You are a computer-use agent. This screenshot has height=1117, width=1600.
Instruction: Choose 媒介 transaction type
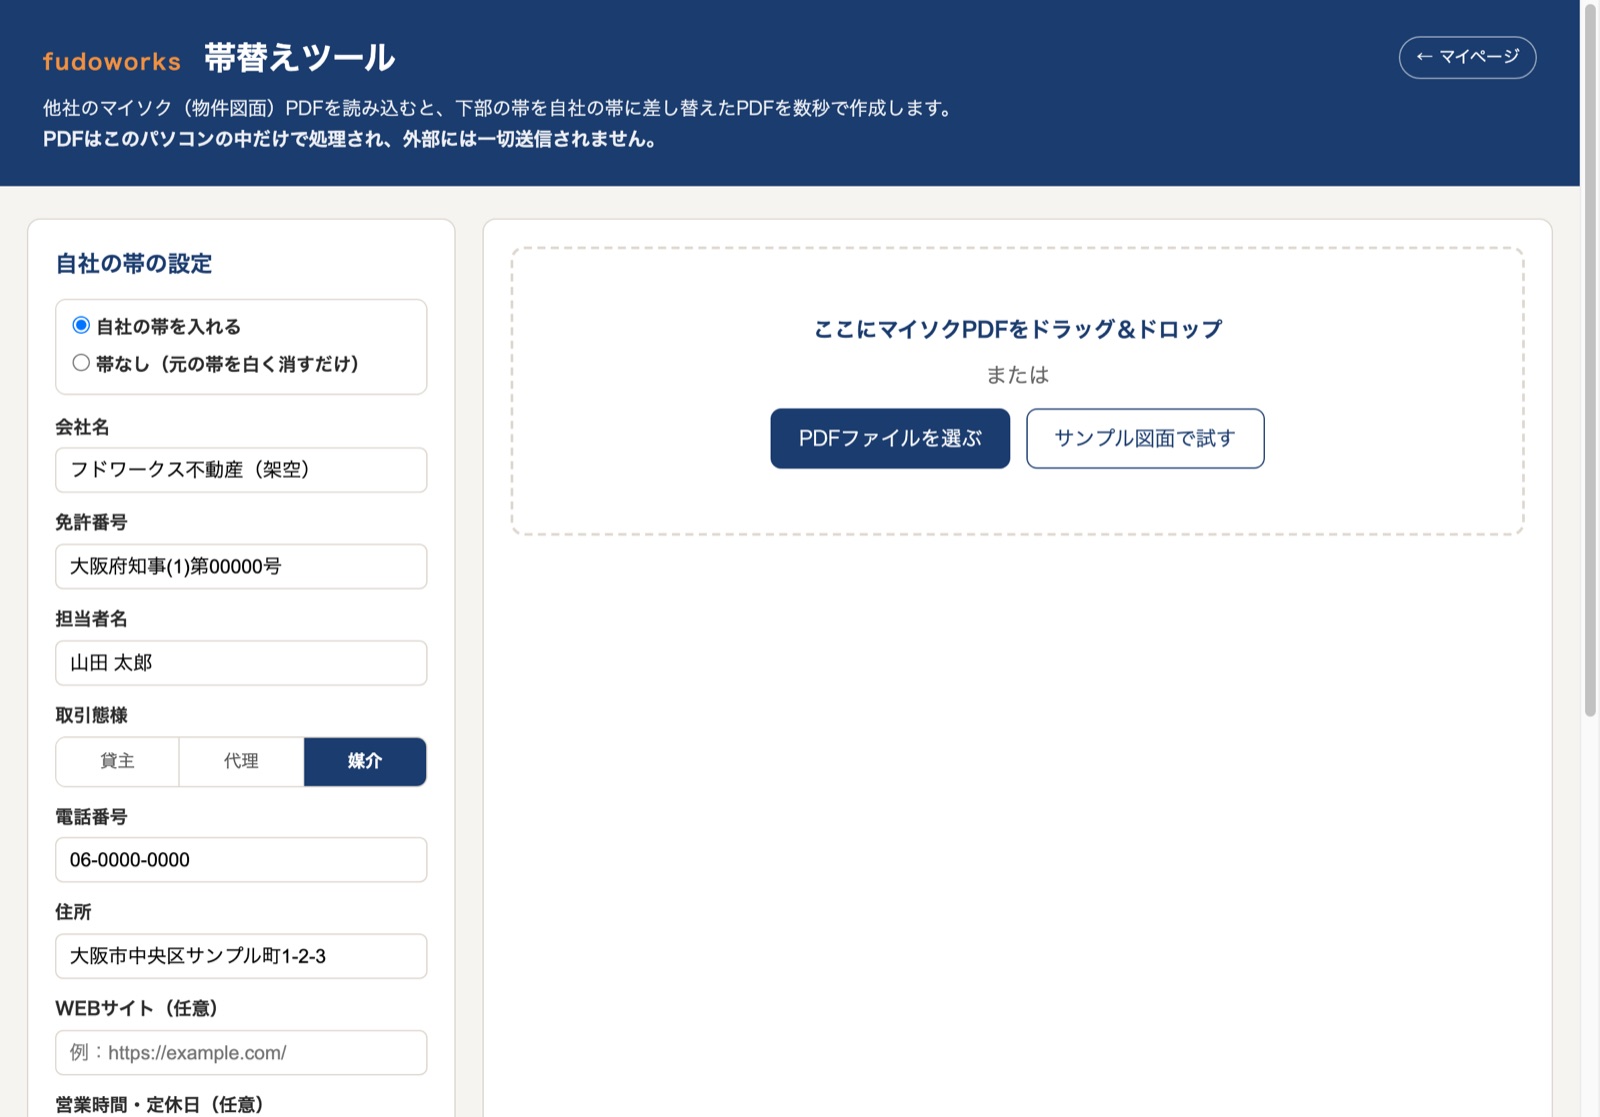pyautogui.click(x=365, y=761)
